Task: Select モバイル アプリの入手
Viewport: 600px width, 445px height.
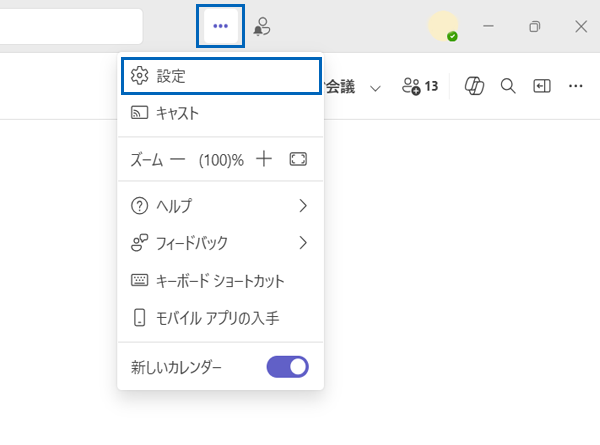Action: pyautogui.click(x=221, y=318)
